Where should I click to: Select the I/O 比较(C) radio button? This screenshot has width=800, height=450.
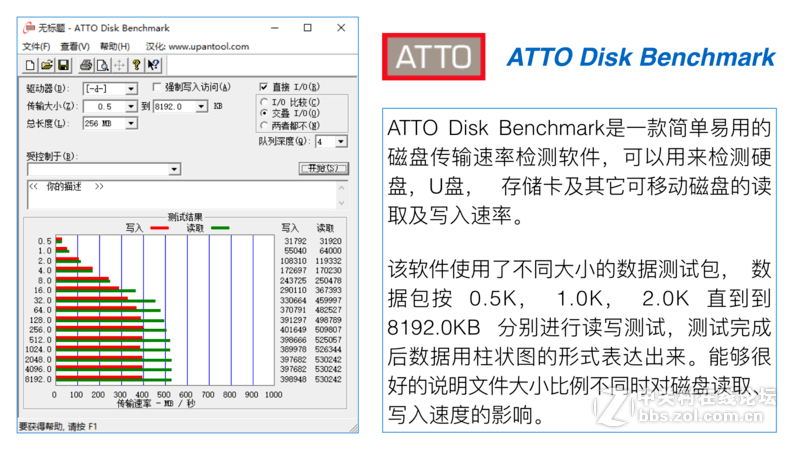(x=264, y=102)
